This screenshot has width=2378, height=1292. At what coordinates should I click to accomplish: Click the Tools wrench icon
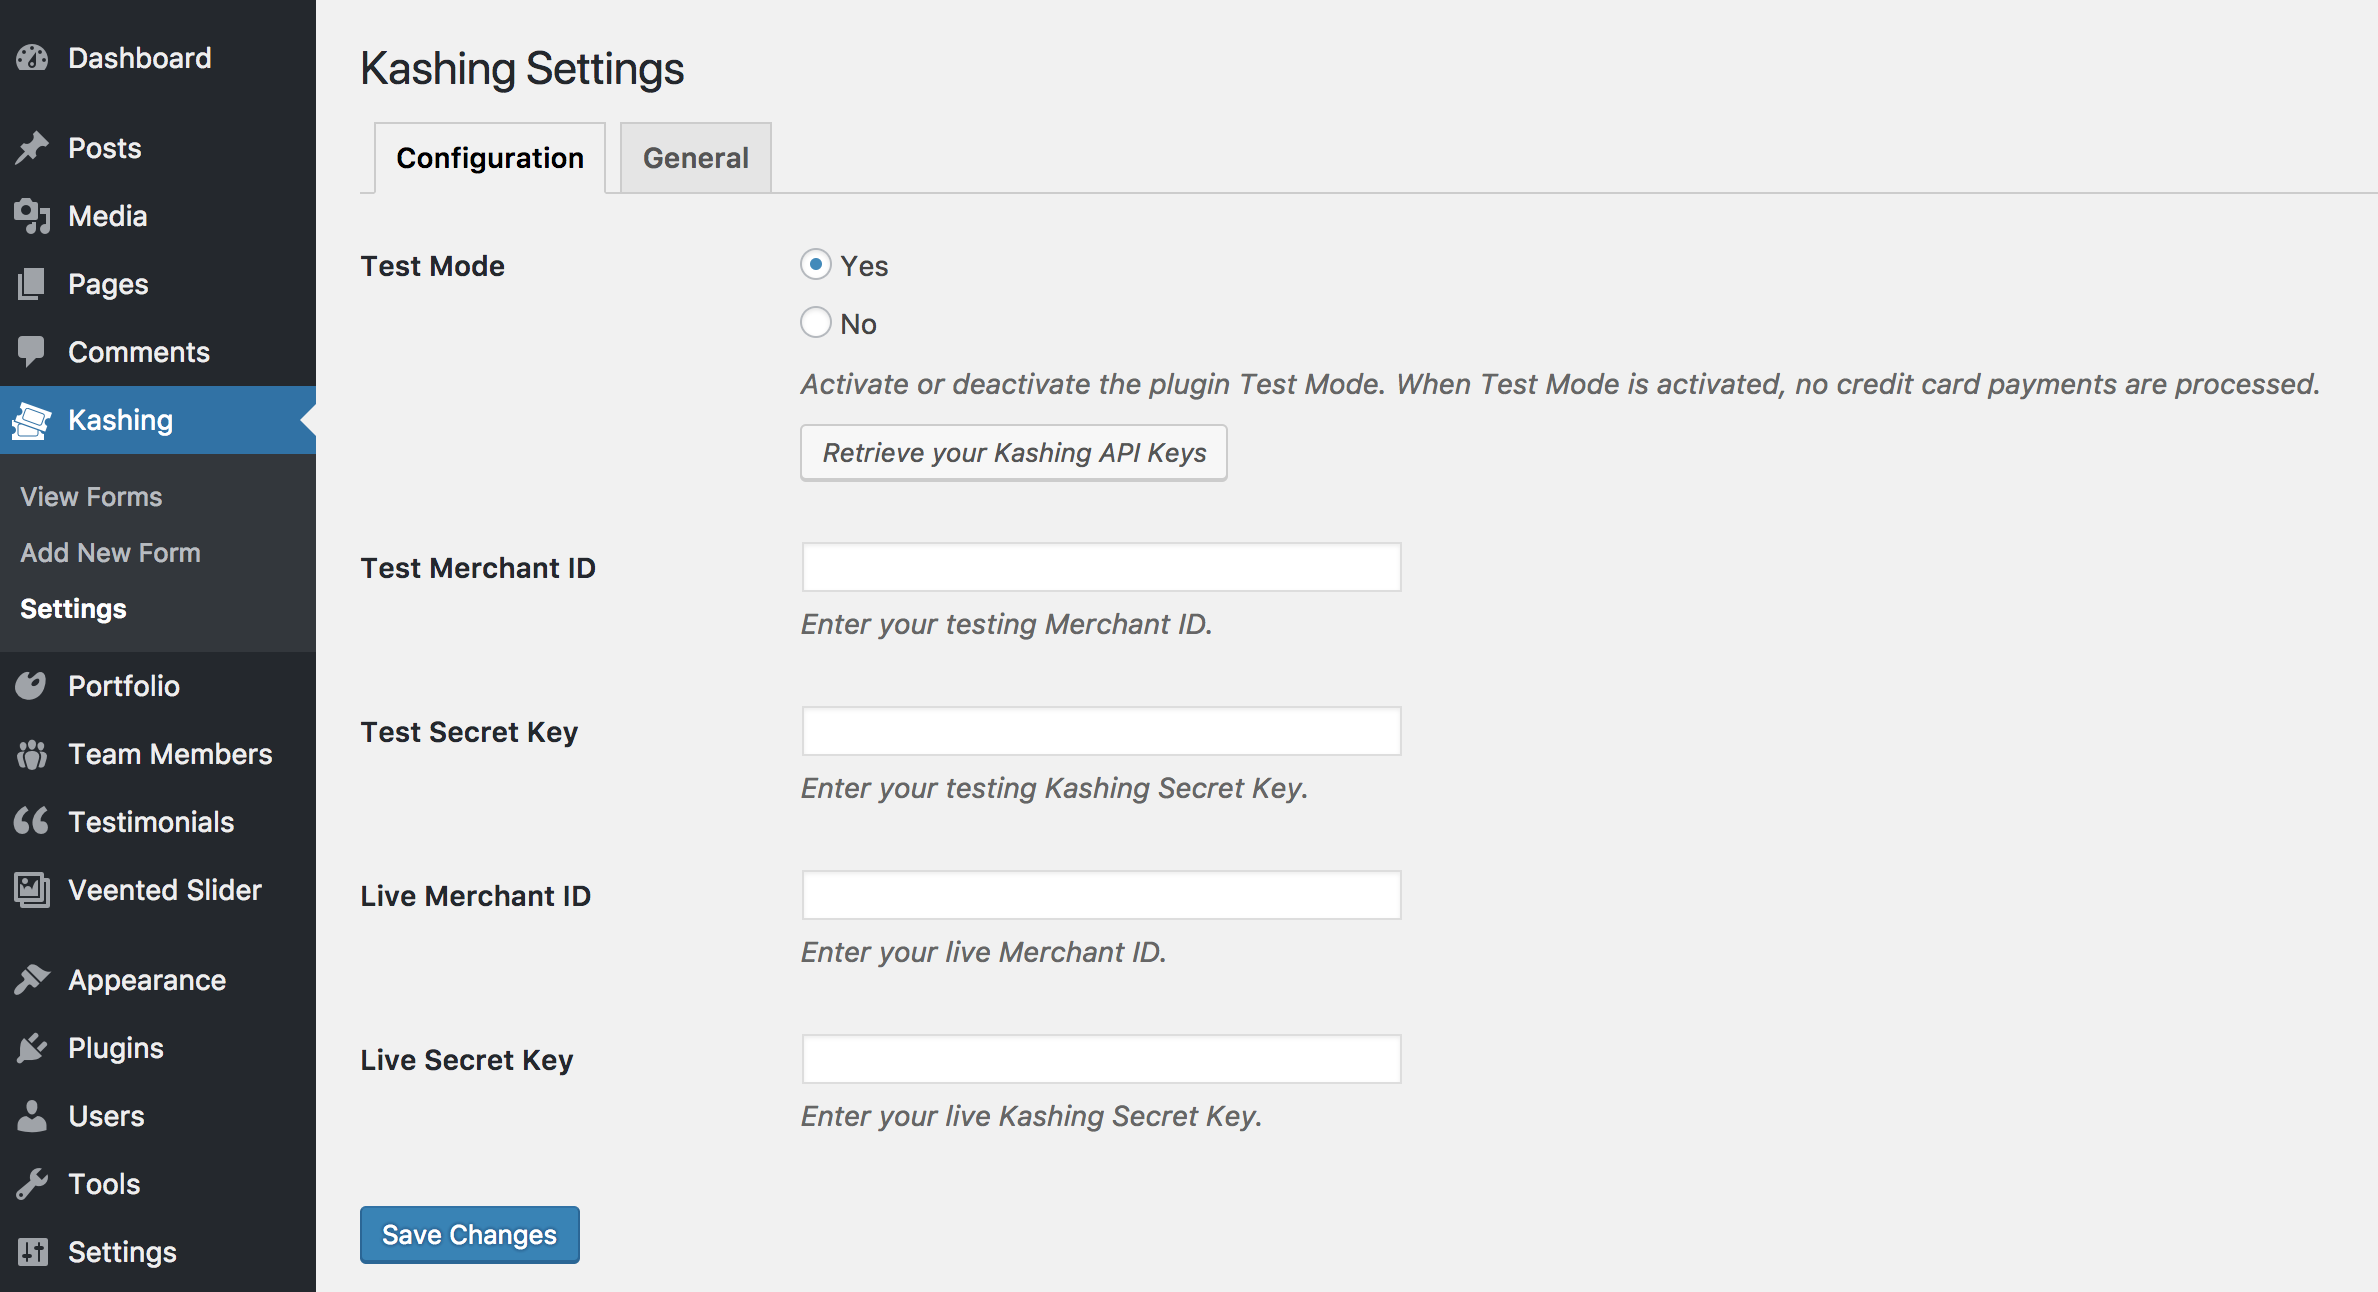(32, 1184)
